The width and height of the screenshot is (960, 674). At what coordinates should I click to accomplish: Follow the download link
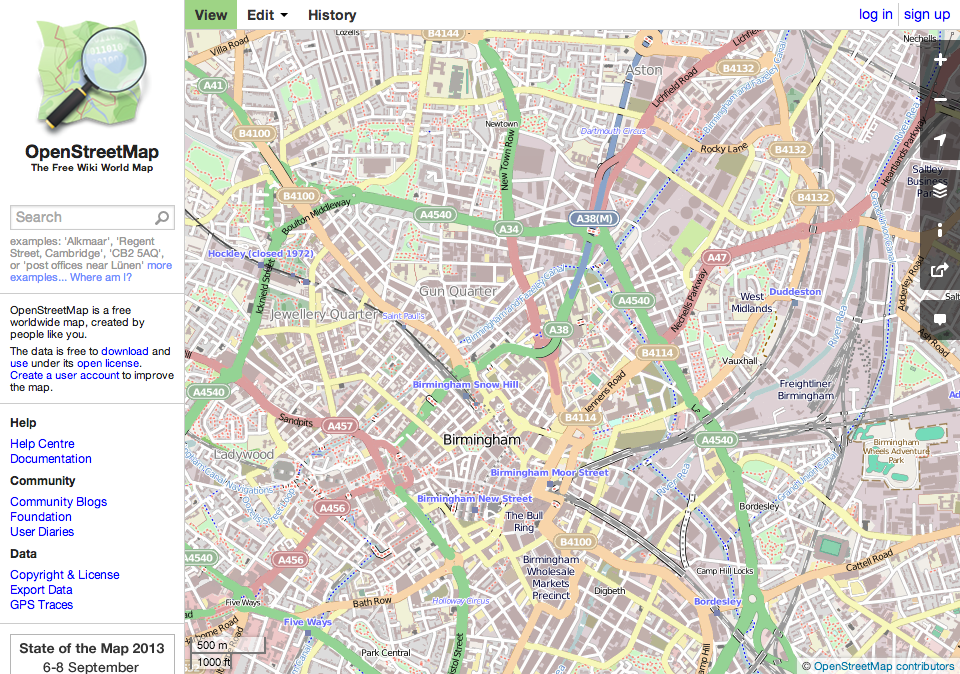(x=125, y=351)
